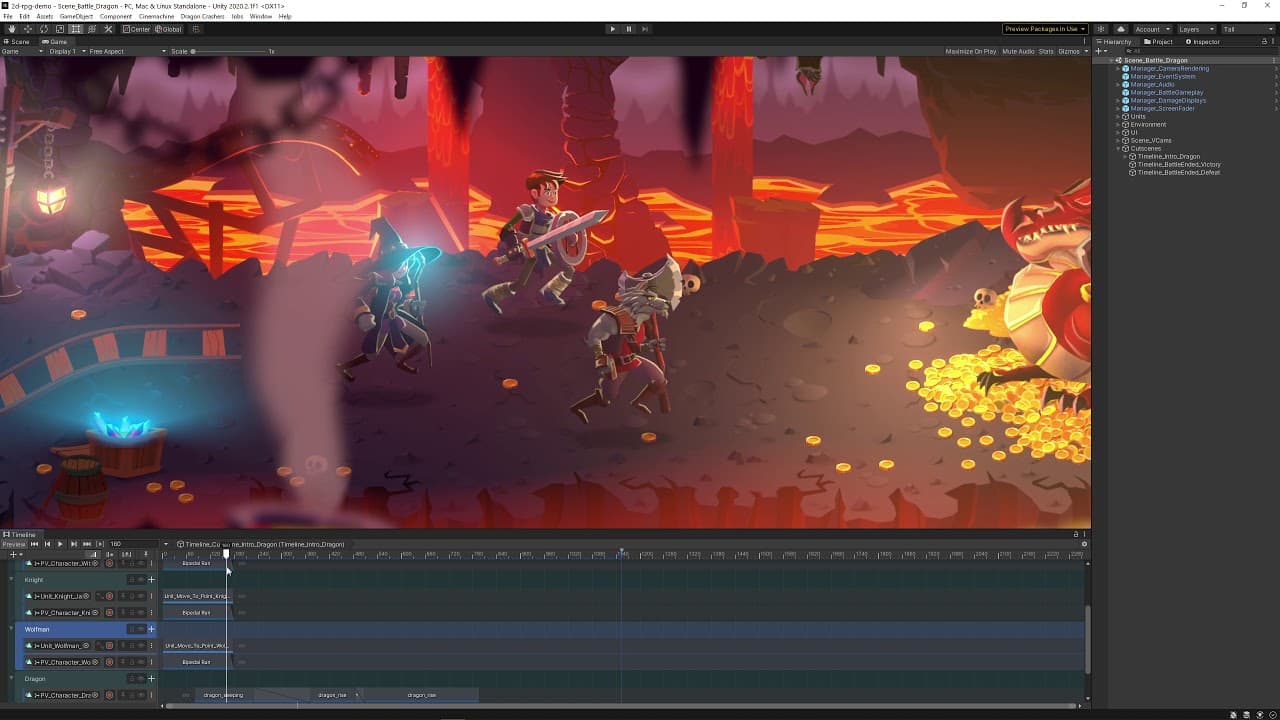Click the Timeline frame number field

pos(133,544)
